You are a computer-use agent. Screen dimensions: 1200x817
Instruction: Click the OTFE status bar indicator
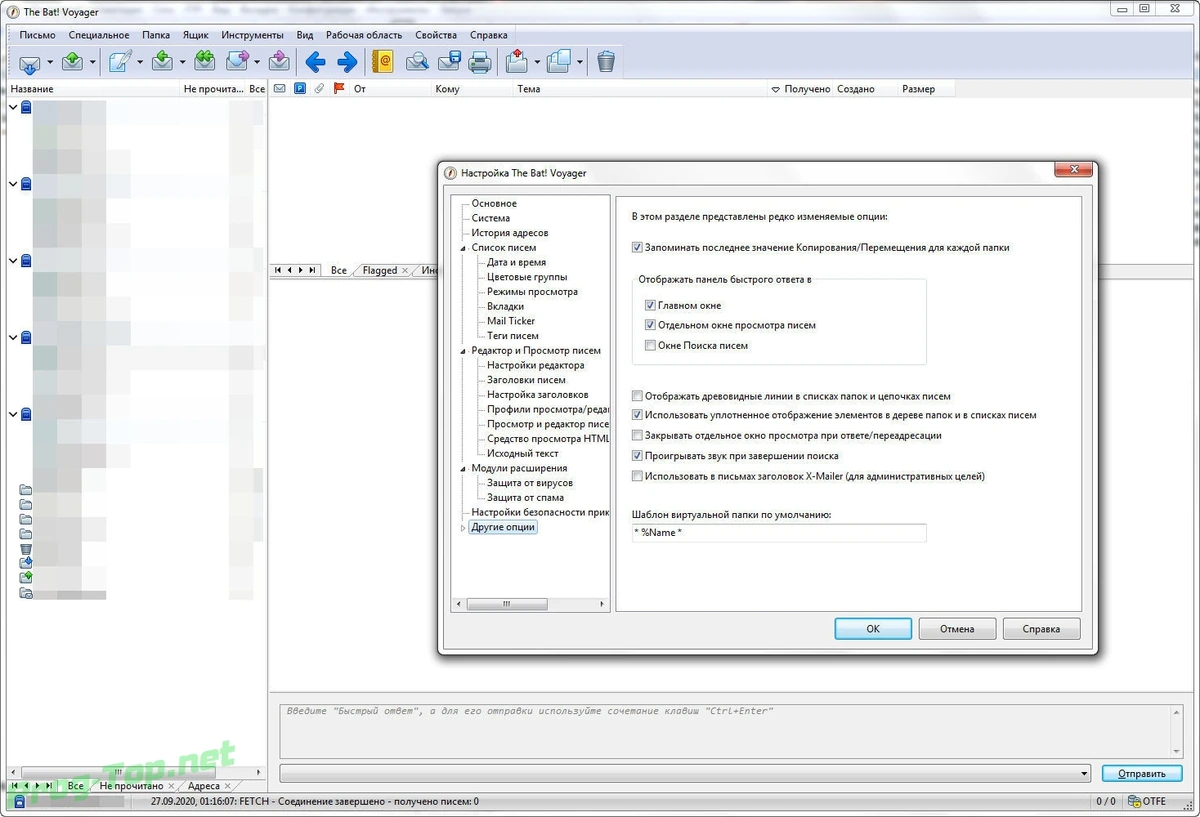pyautogui.click(x=1146, y=802)
